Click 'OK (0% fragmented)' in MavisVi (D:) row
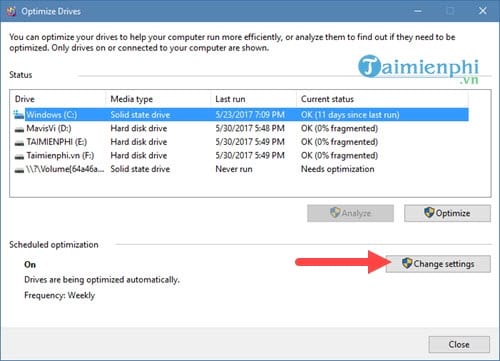Screen dimensions: 500x361 tap(339, 128)
